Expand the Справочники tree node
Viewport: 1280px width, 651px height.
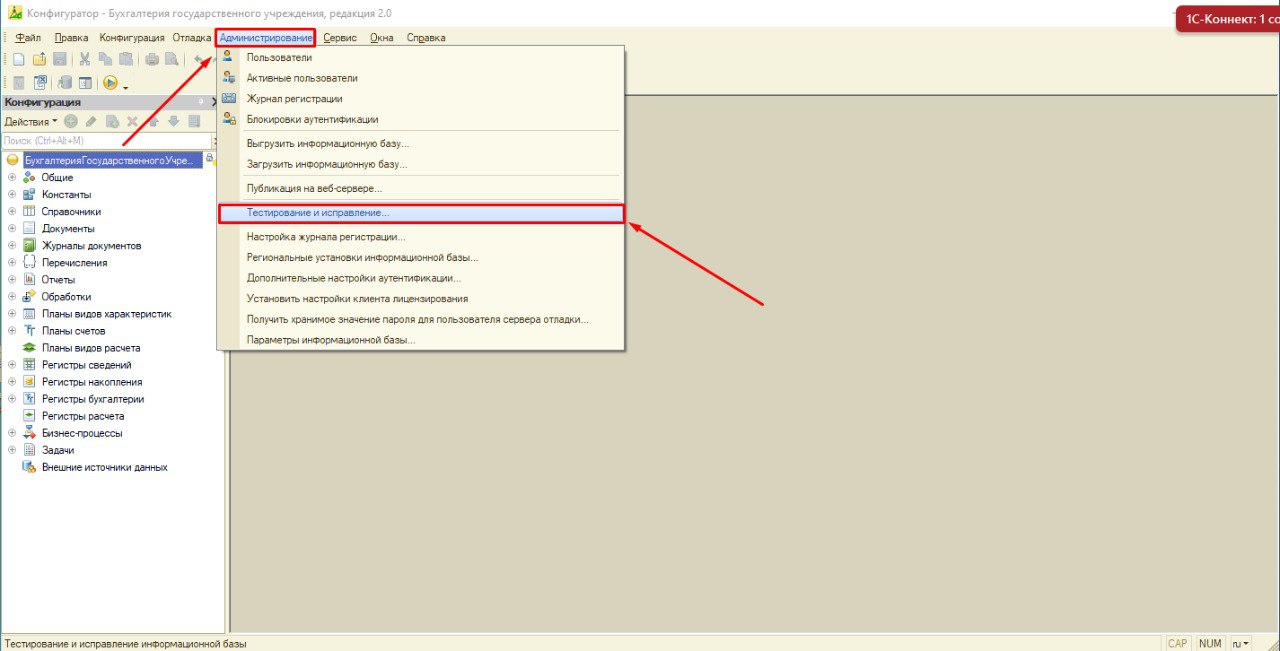point(12,212)
